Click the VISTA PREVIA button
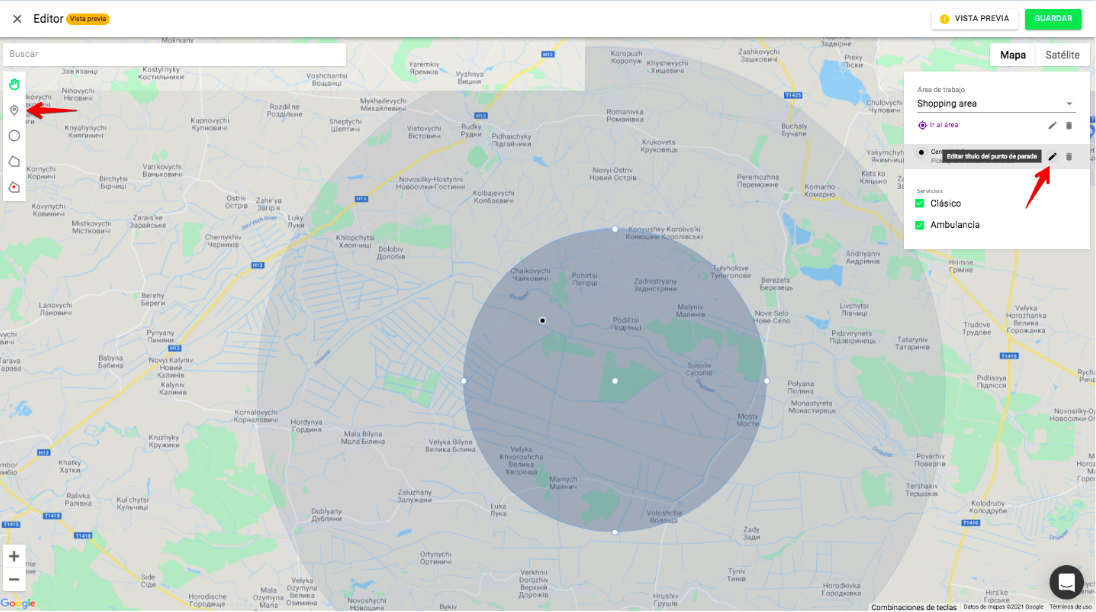Screen dimensions: 1096x612 974,19
